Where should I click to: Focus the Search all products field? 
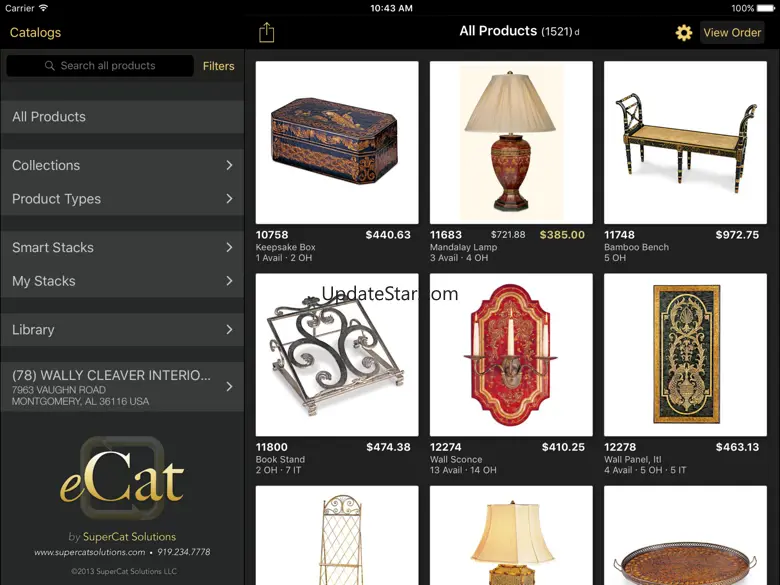(x=100, y=66)
